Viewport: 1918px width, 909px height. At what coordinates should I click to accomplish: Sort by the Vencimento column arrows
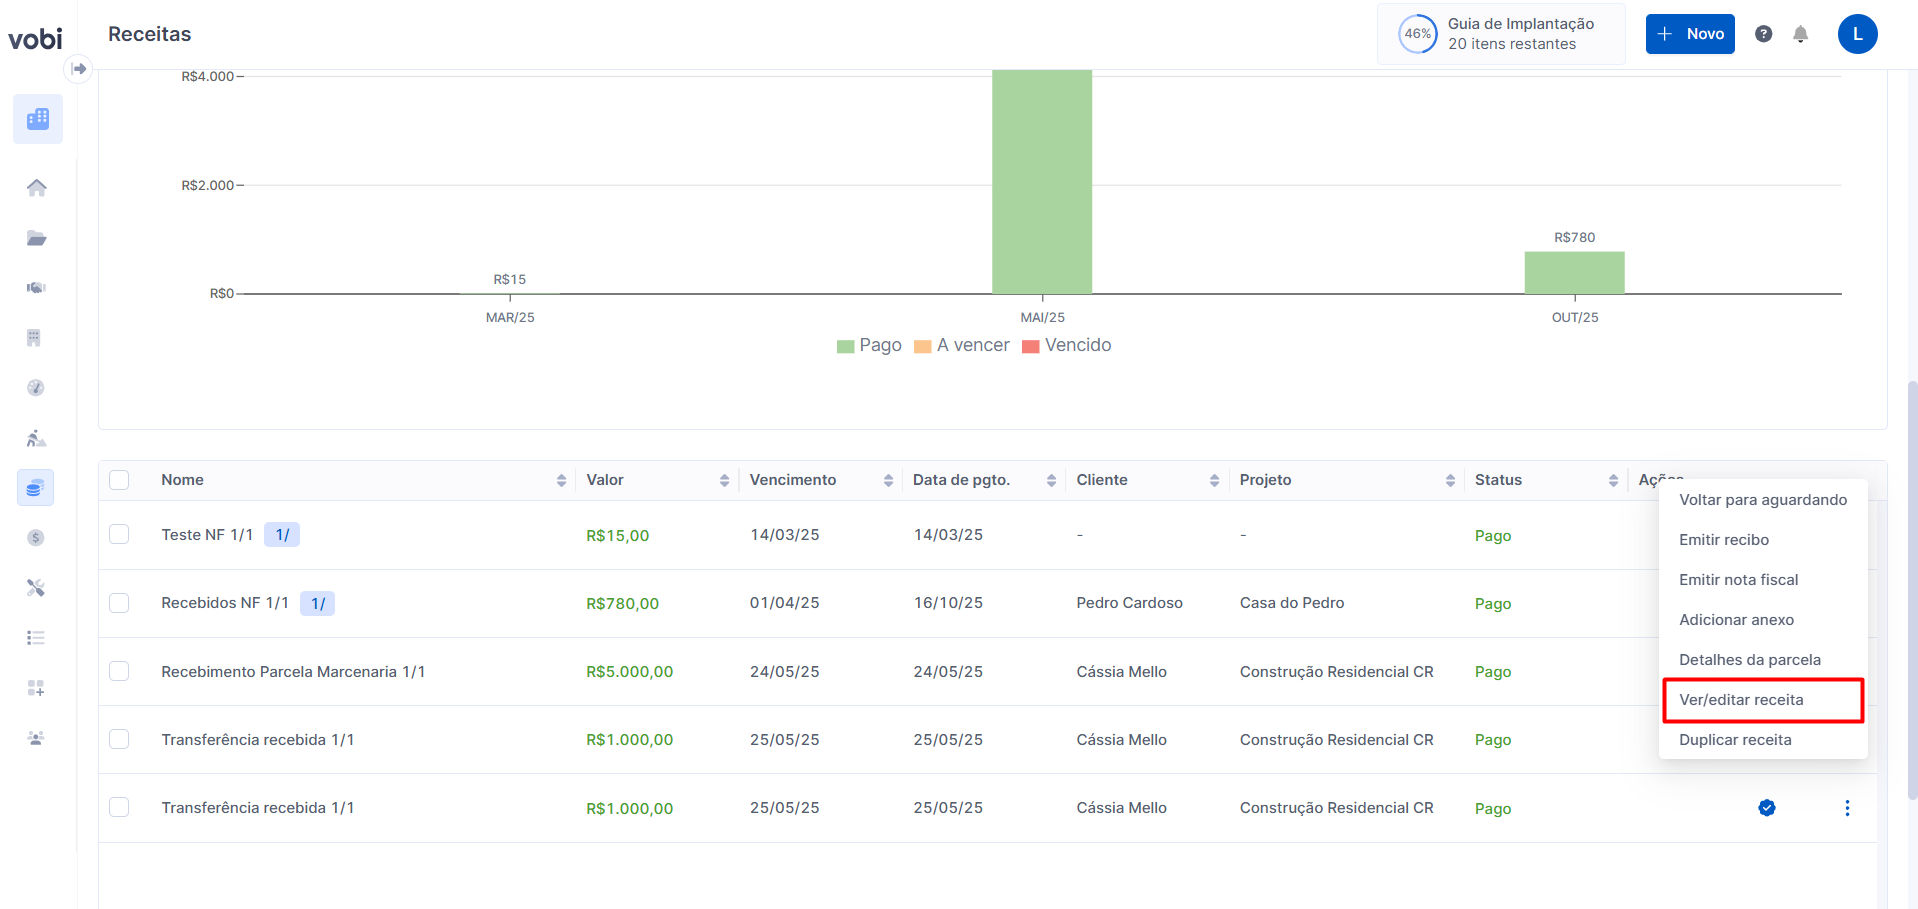[888, 481]
